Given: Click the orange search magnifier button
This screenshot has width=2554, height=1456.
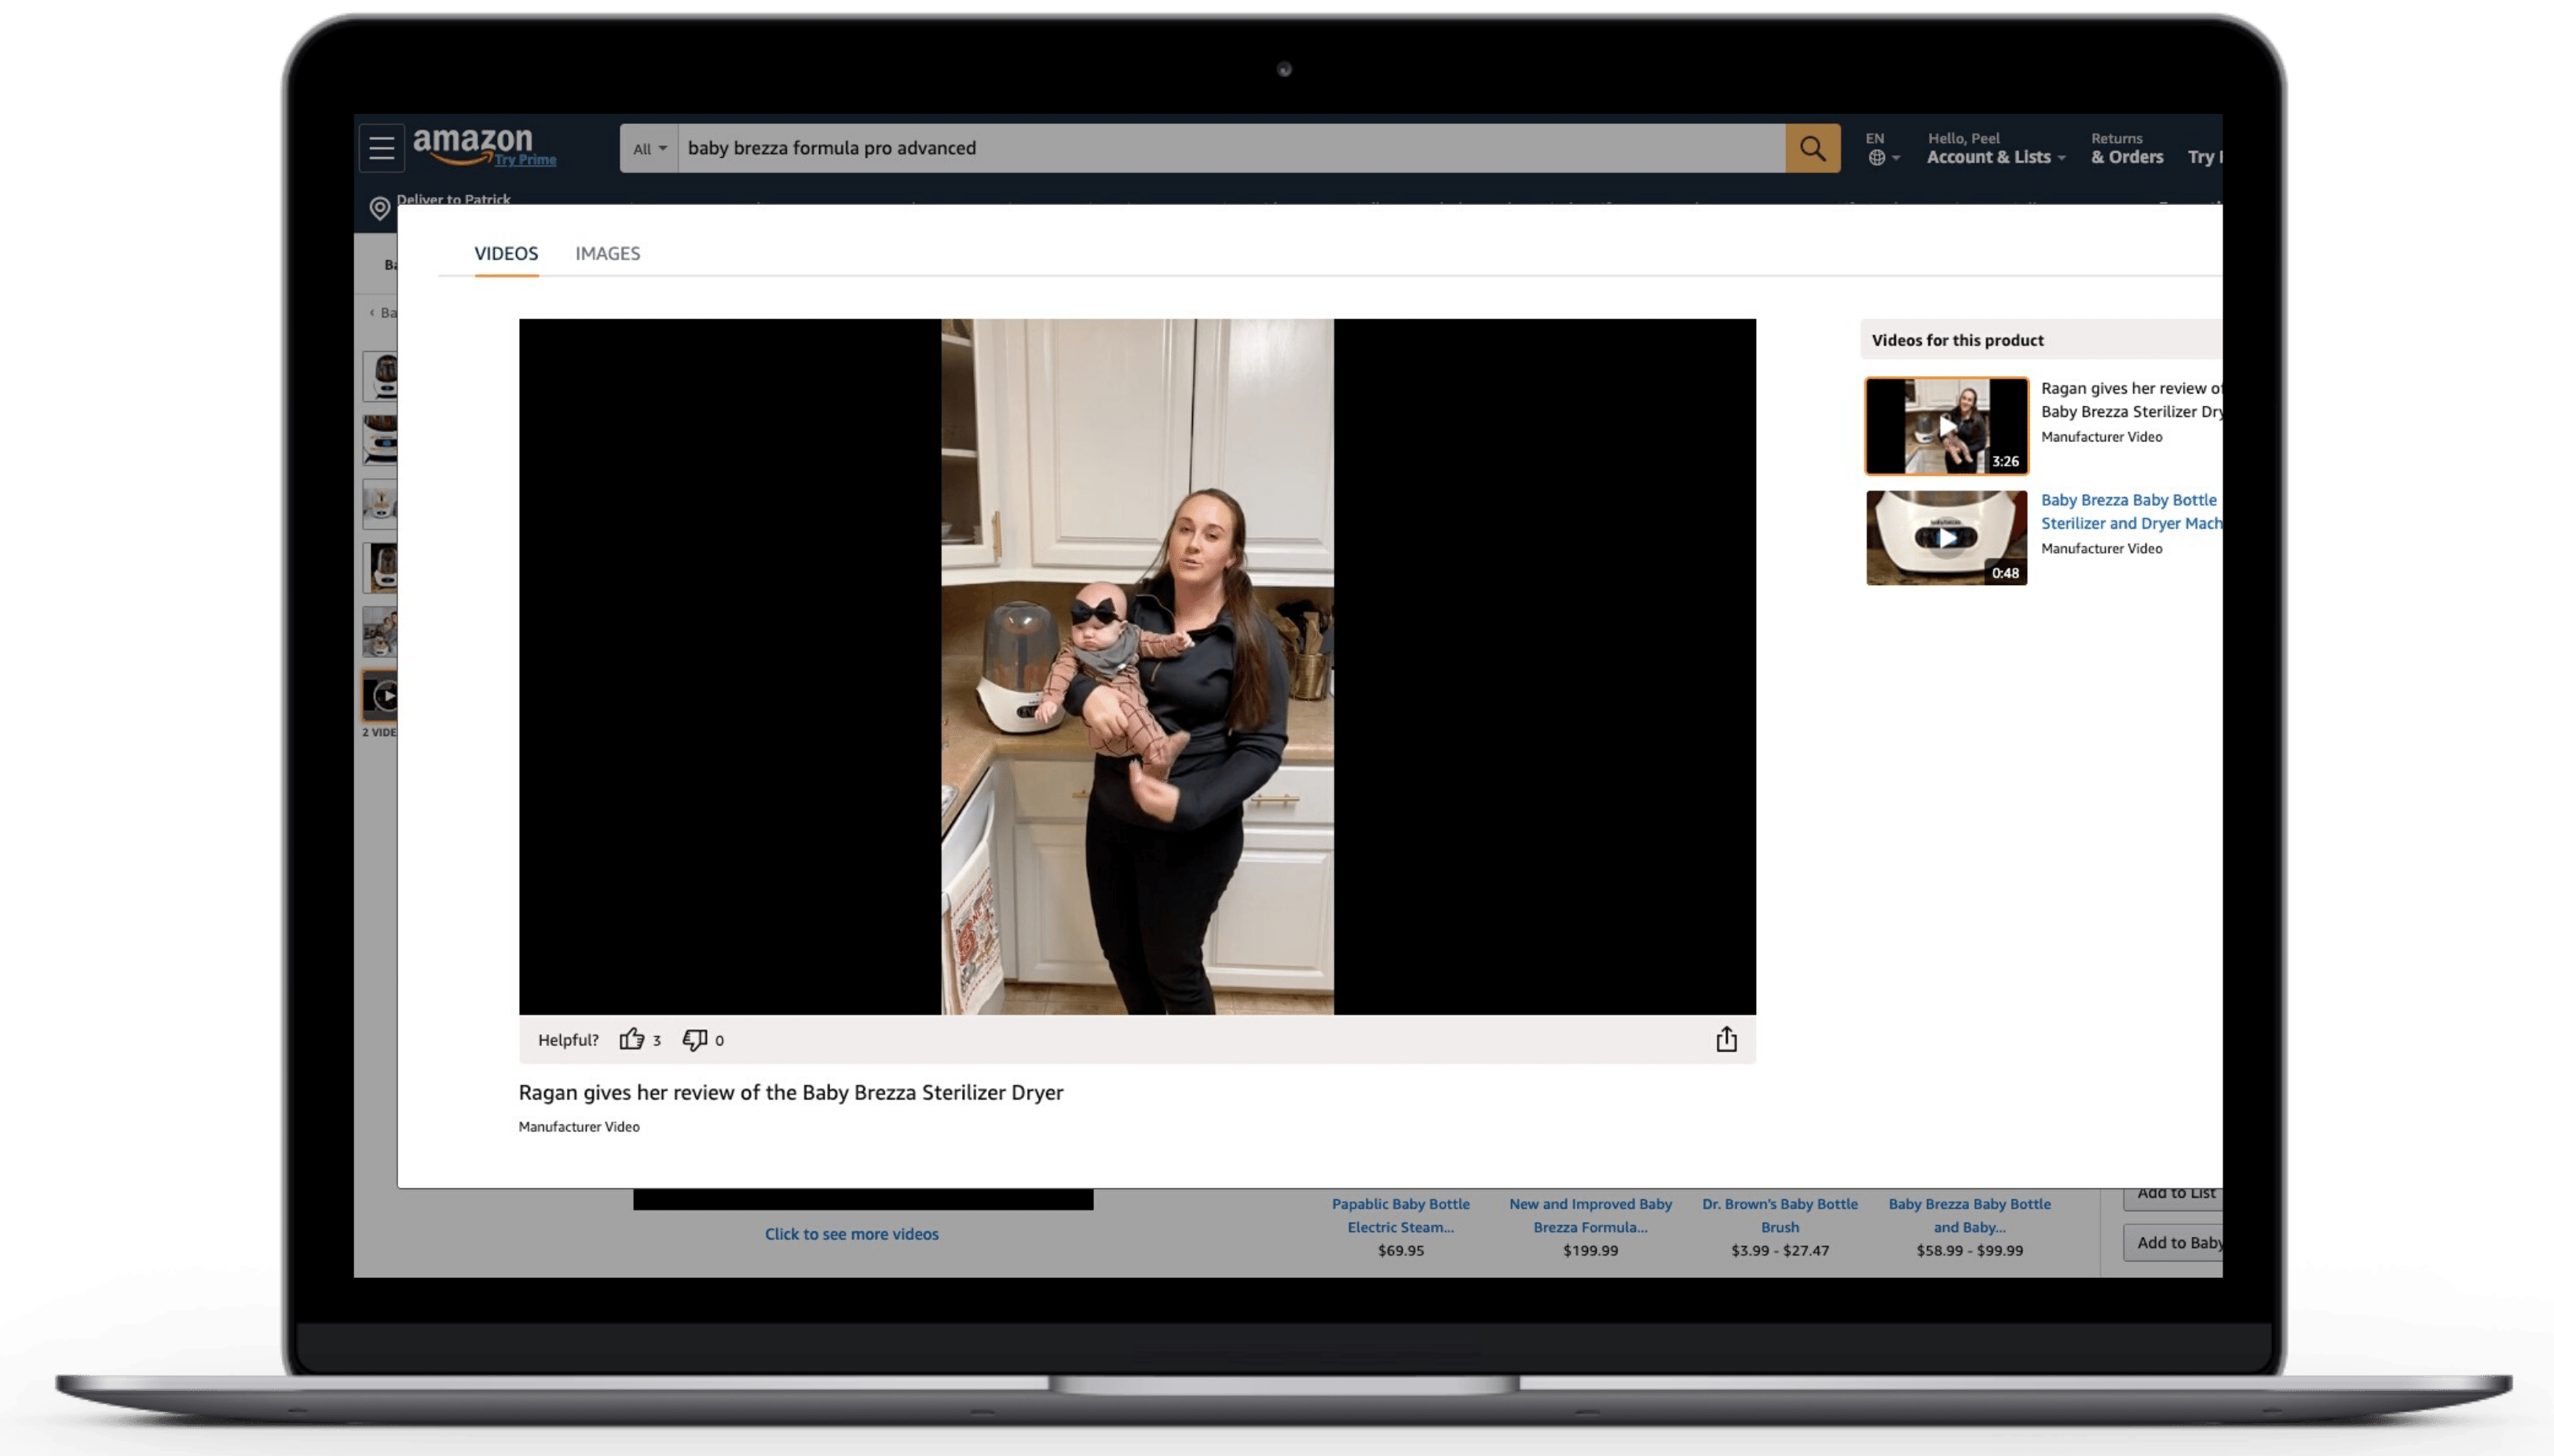Looking at the screenshot, I should point(1811,148).
